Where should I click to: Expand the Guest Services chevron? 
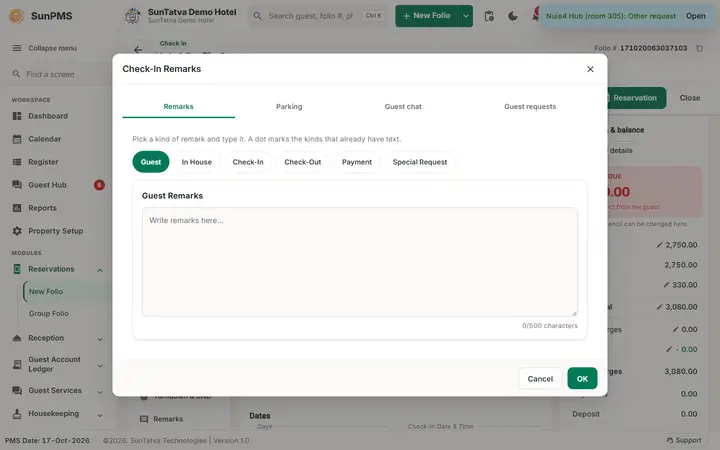pyautogui.click(x=100, y=392)
